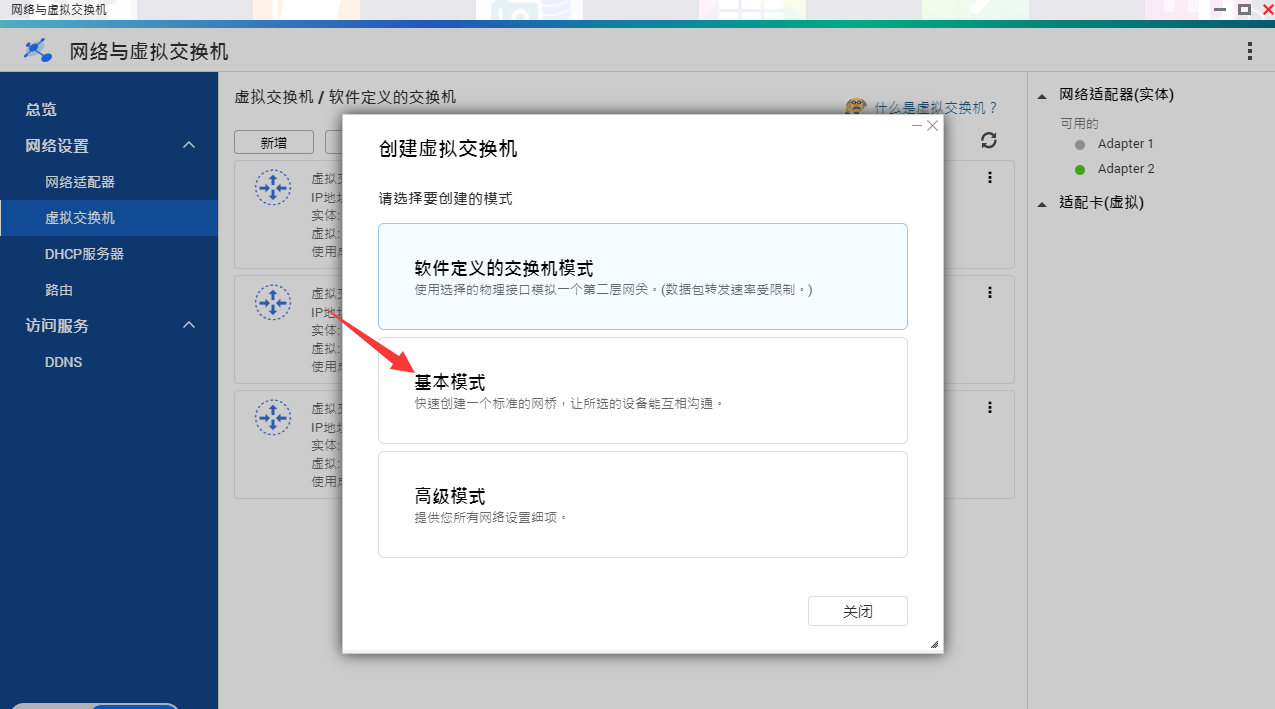
Task: Choose 高级模式 option
Action: point(643,504)
